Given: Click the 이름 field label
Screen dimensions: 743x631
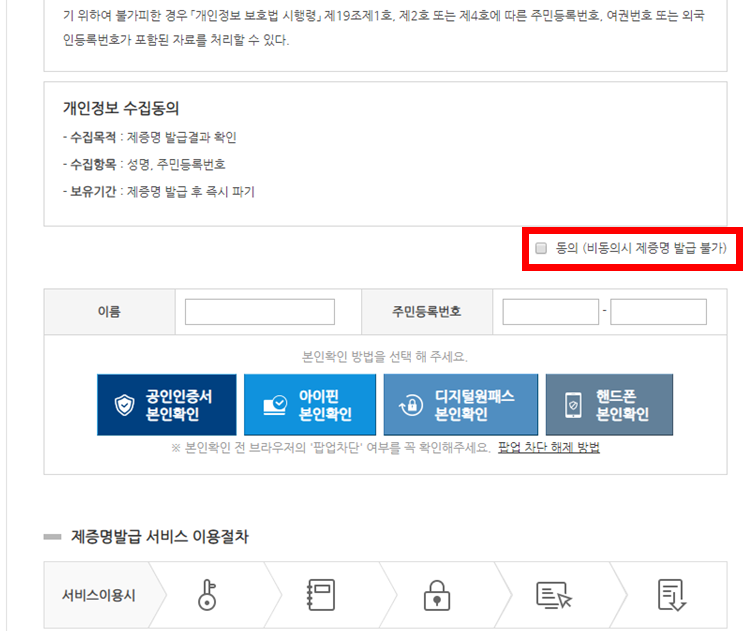Looking at the screenshot, I should tap(109, 312).
